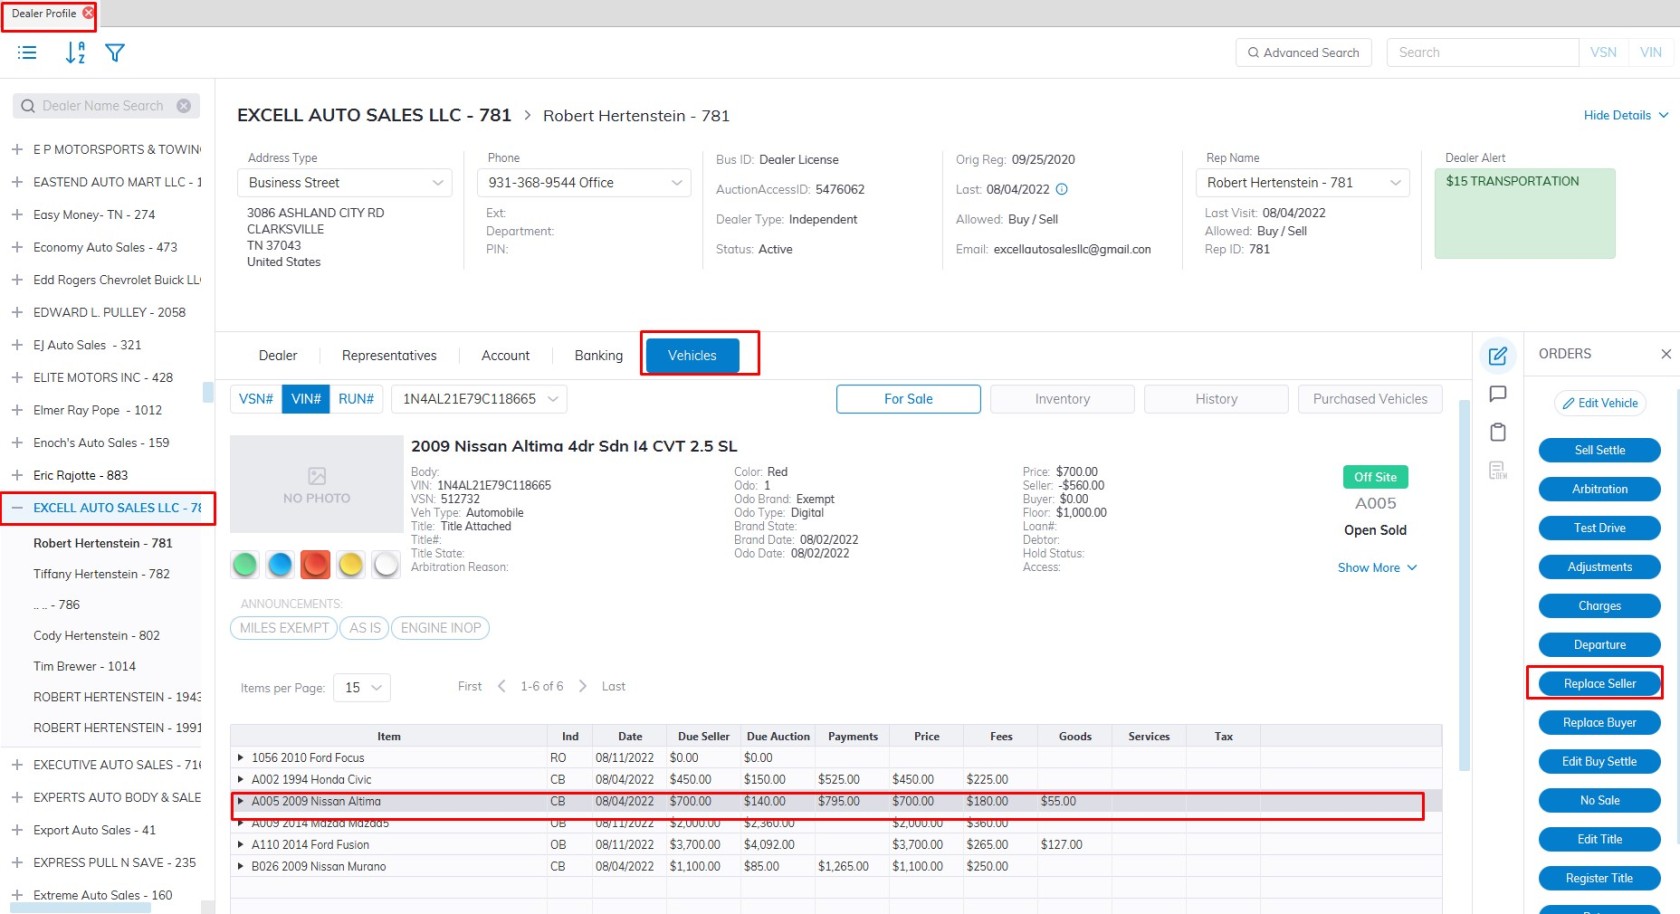Viewport: 1680px width, 914px height.
Task: Open the filter funnel icon
Action: [x=115, y=53]
